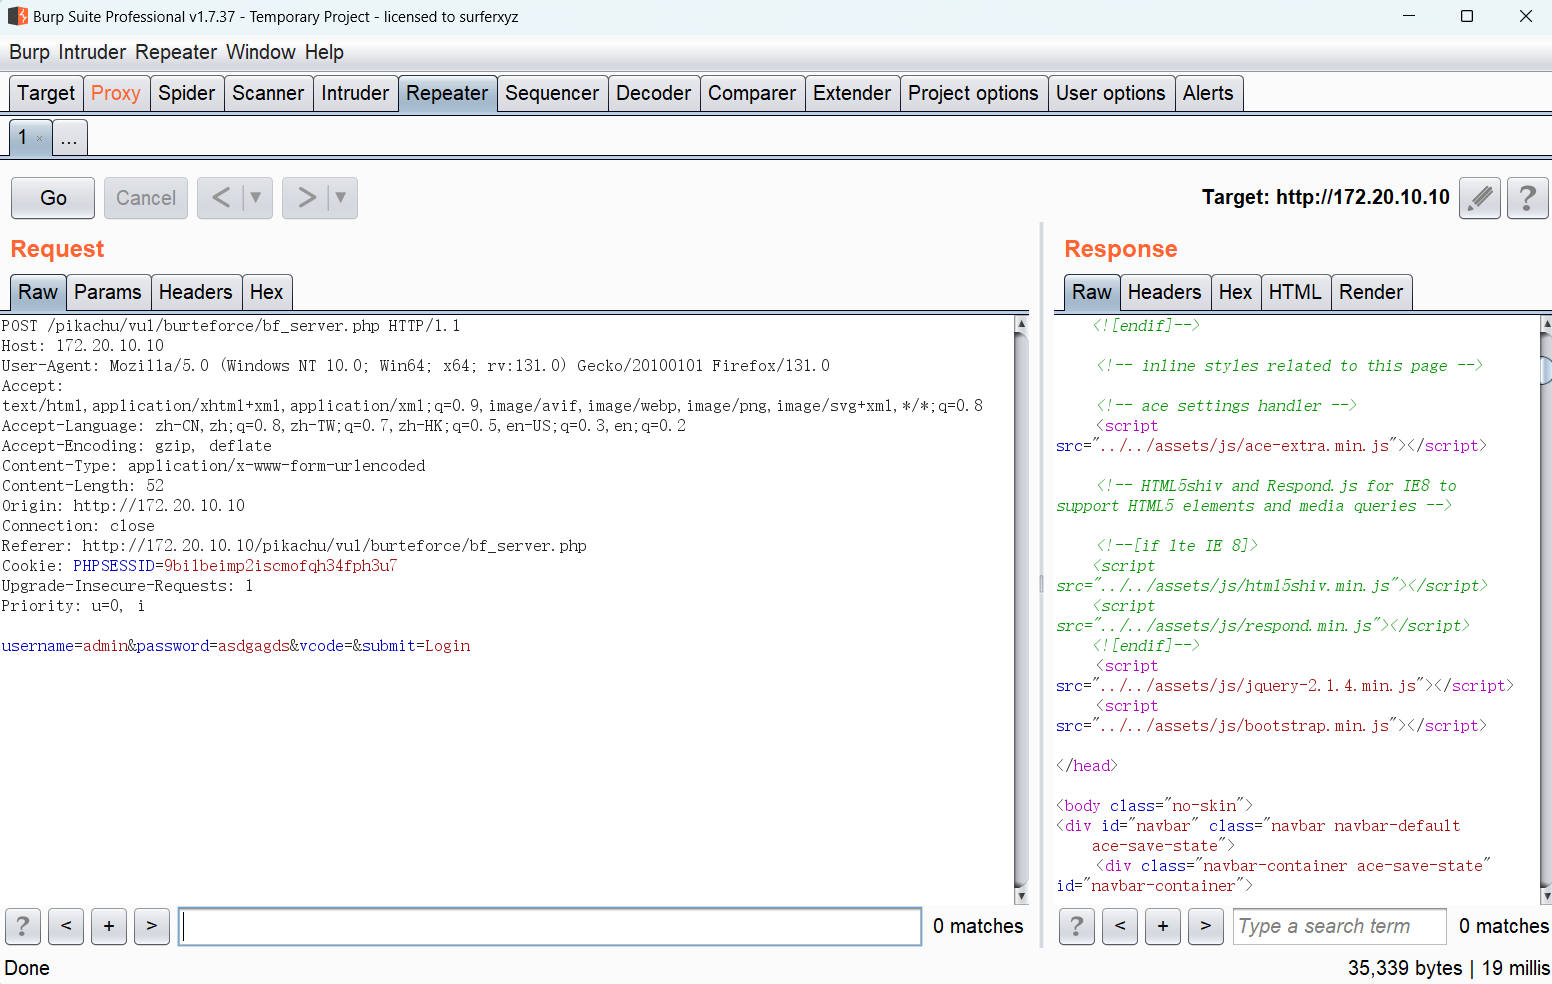Navigate forward in request history

(x=306, y=198)
